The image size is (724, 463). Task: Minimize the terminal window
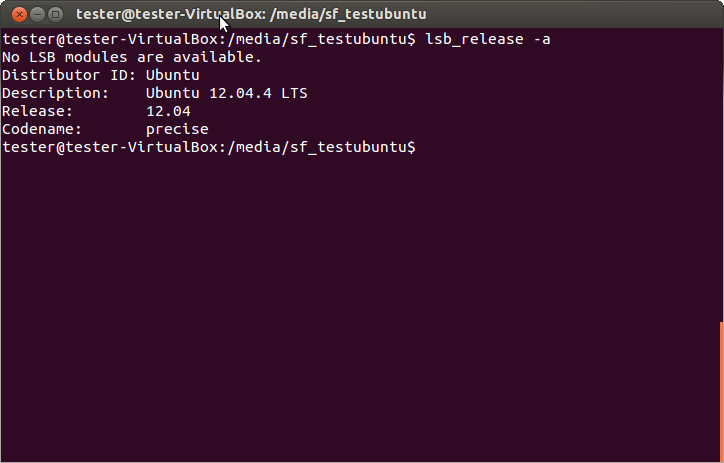(x=35, y=14)
